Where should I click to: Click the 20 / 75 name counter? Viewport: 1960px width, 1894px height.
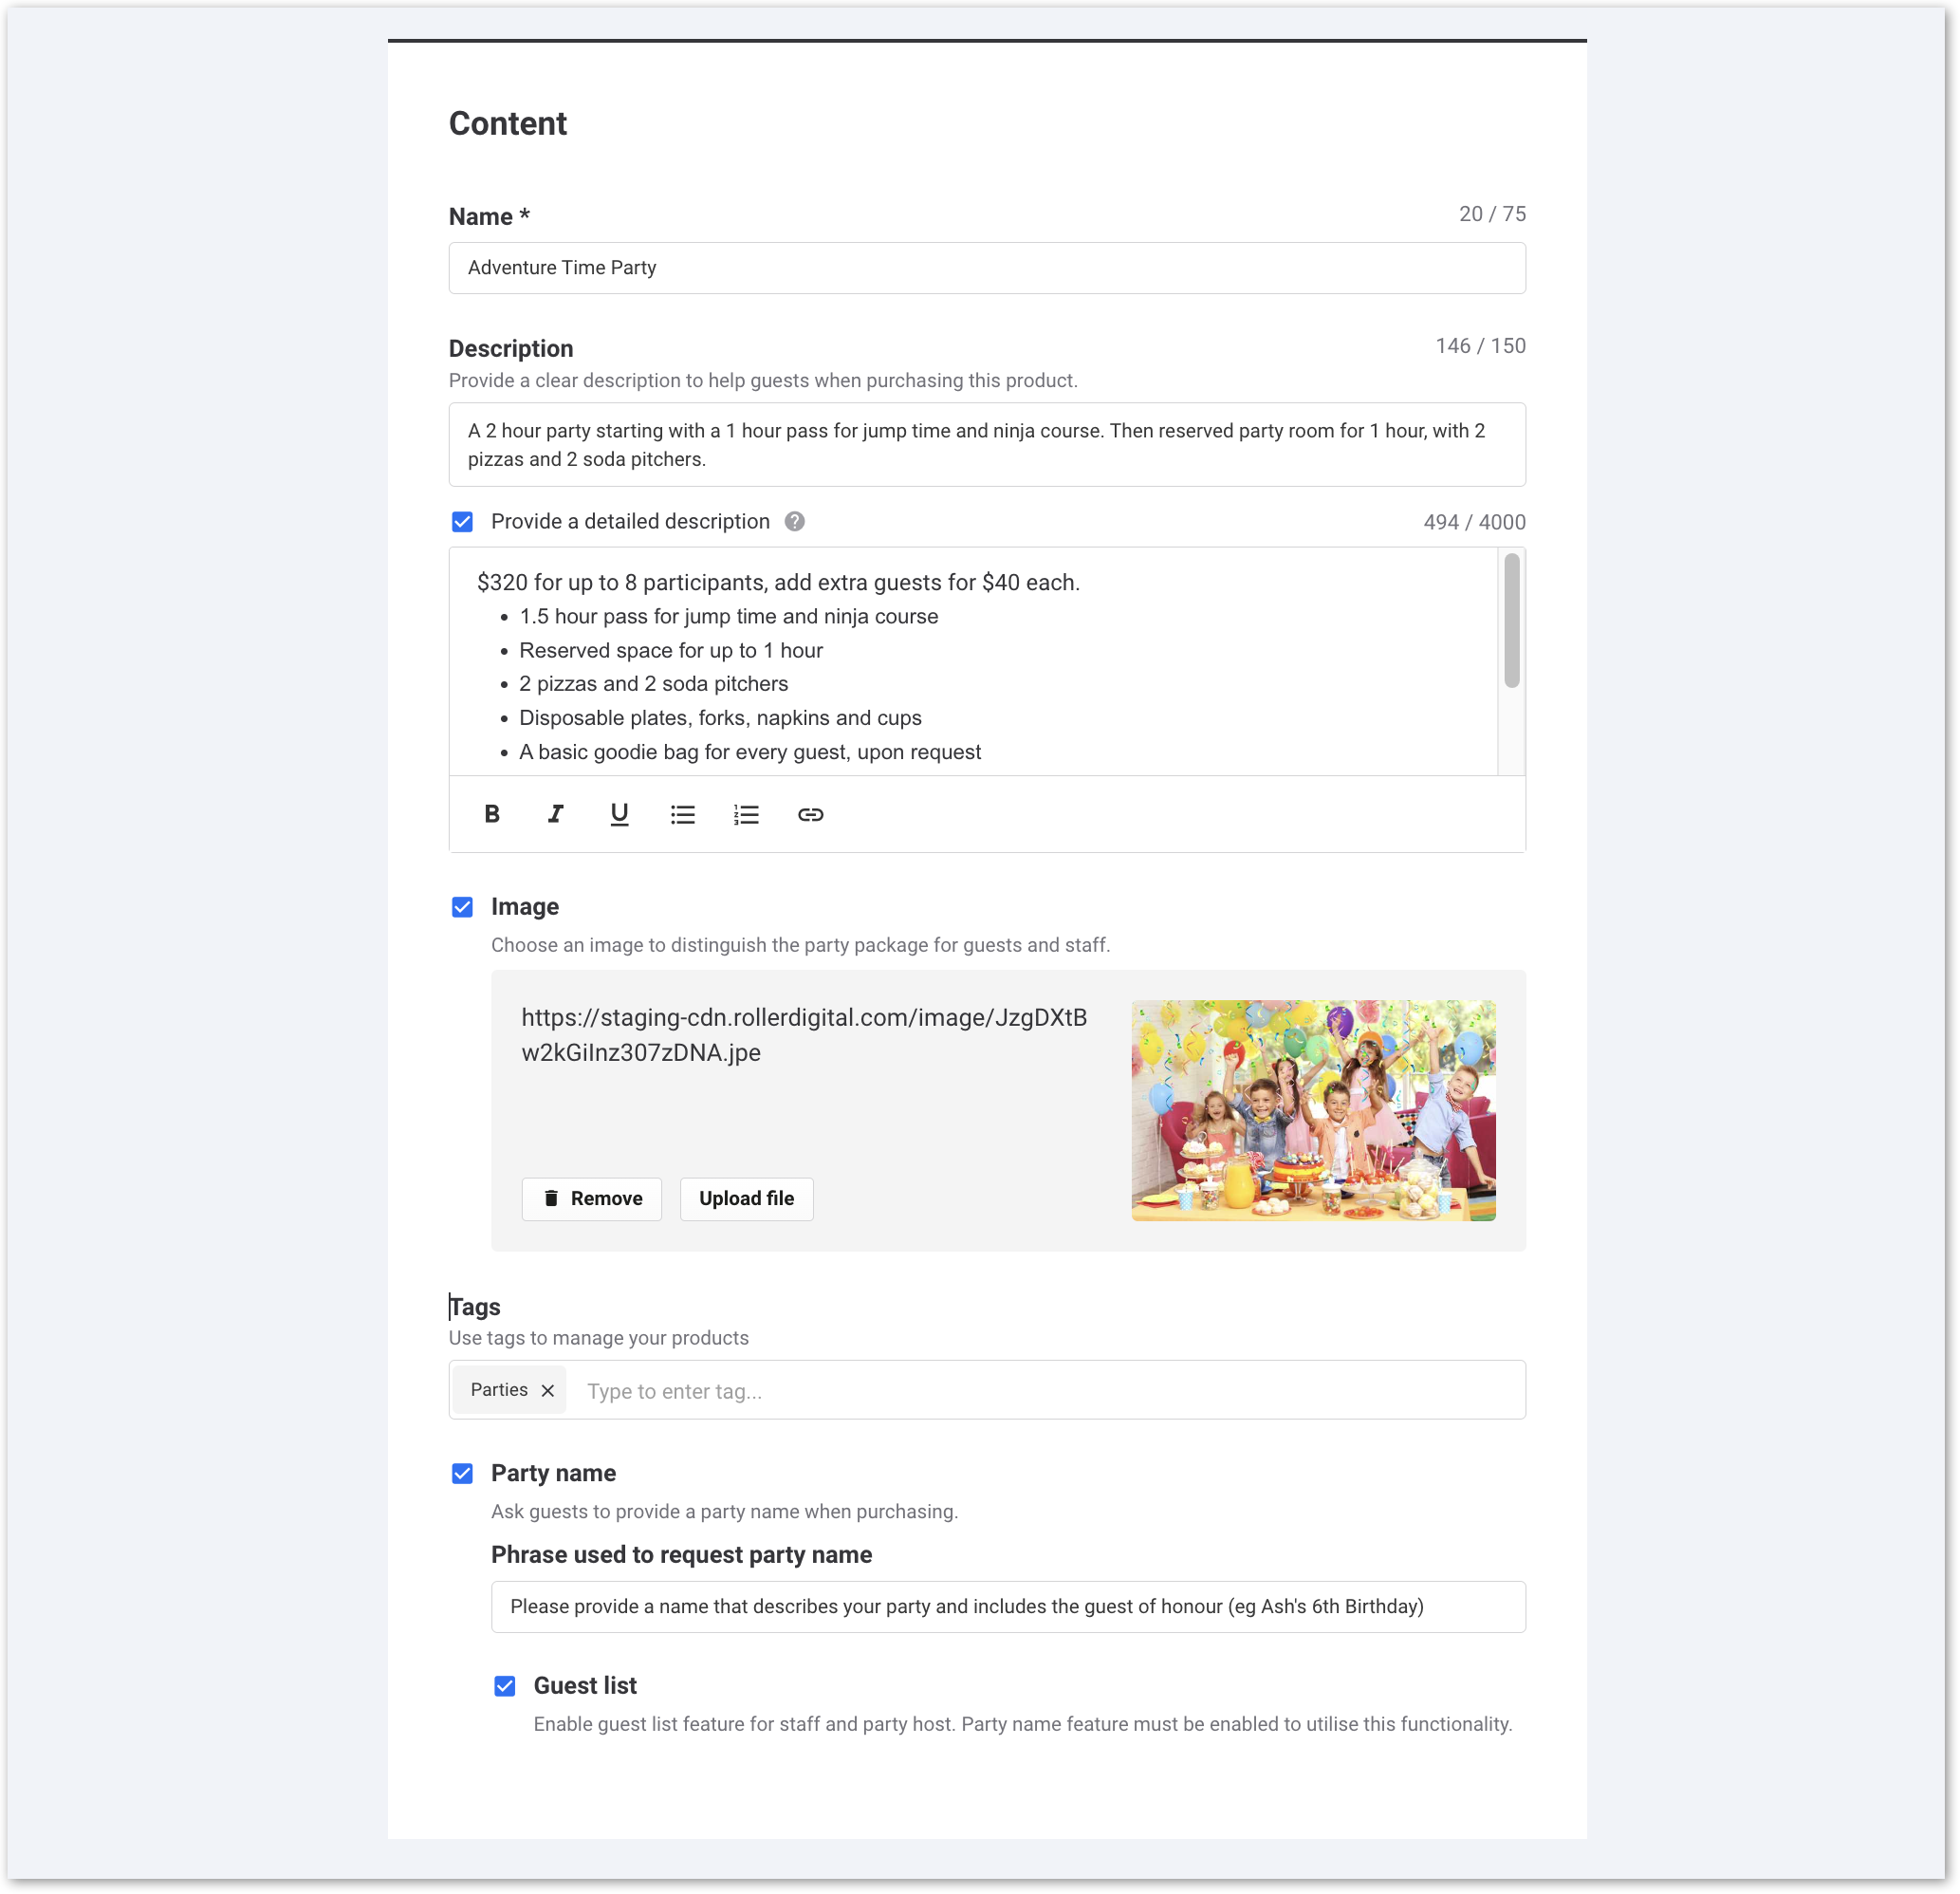pos(1492,214)
